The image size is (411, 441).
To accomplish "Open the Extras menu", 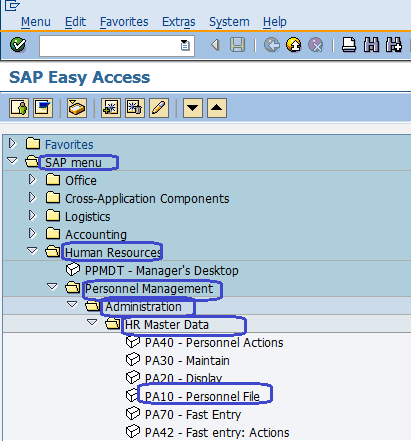I will point(179,22).
